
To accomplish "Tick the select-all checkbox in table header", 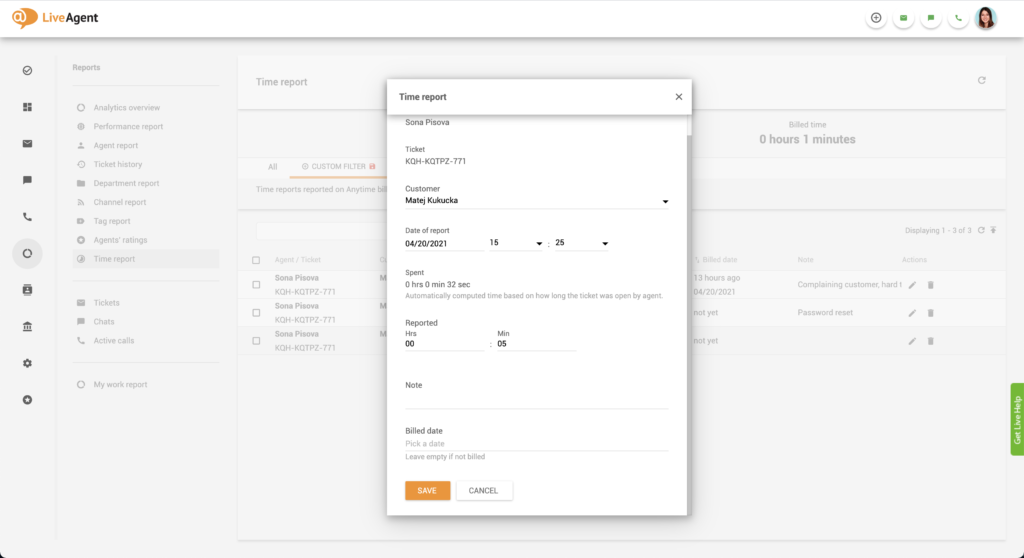I will click(x=256, y=260).
